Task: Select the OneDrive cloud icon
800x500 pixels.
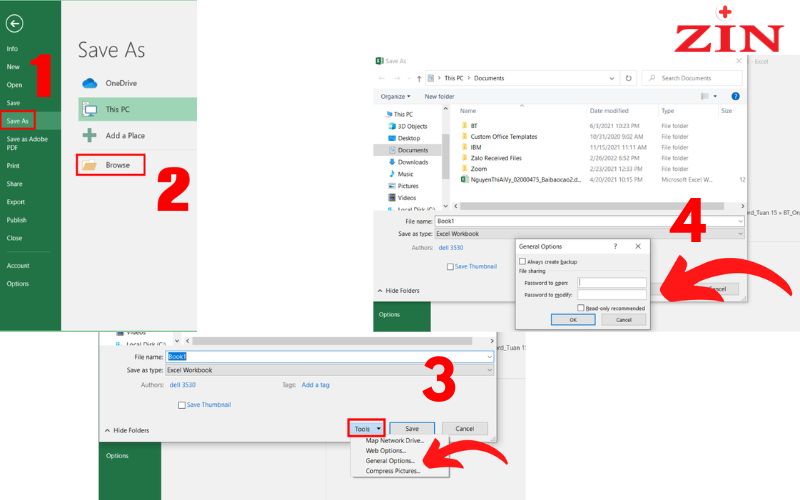Action: (x=90, y=83)
